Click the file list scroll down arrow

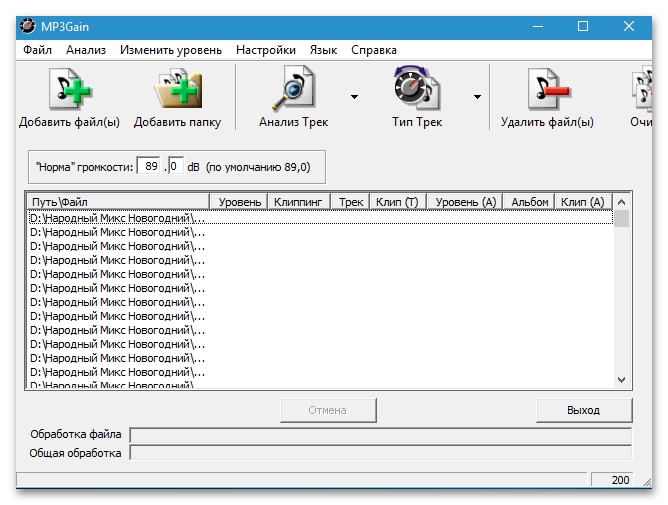pyautogui.click(x=622, y=379)
